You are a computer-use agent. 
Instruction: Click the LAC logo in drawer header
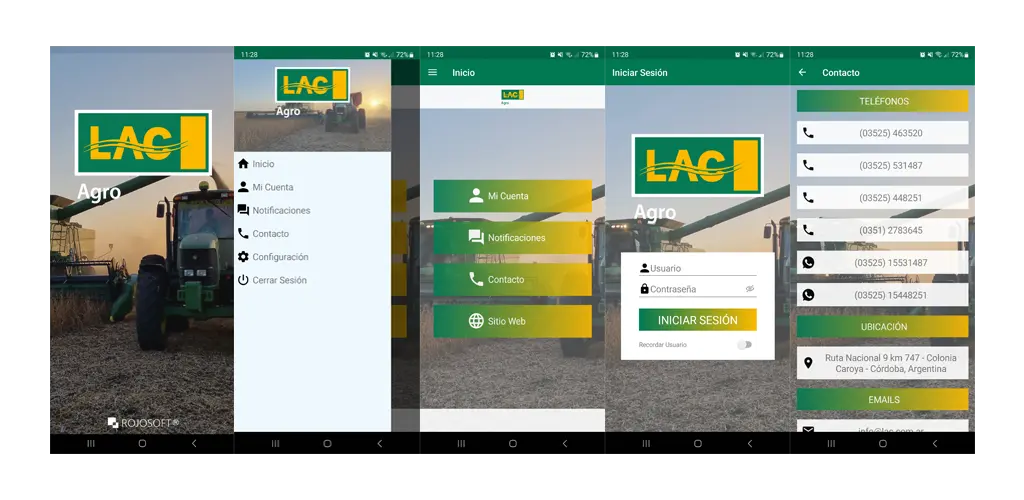[x=312, y=85]
